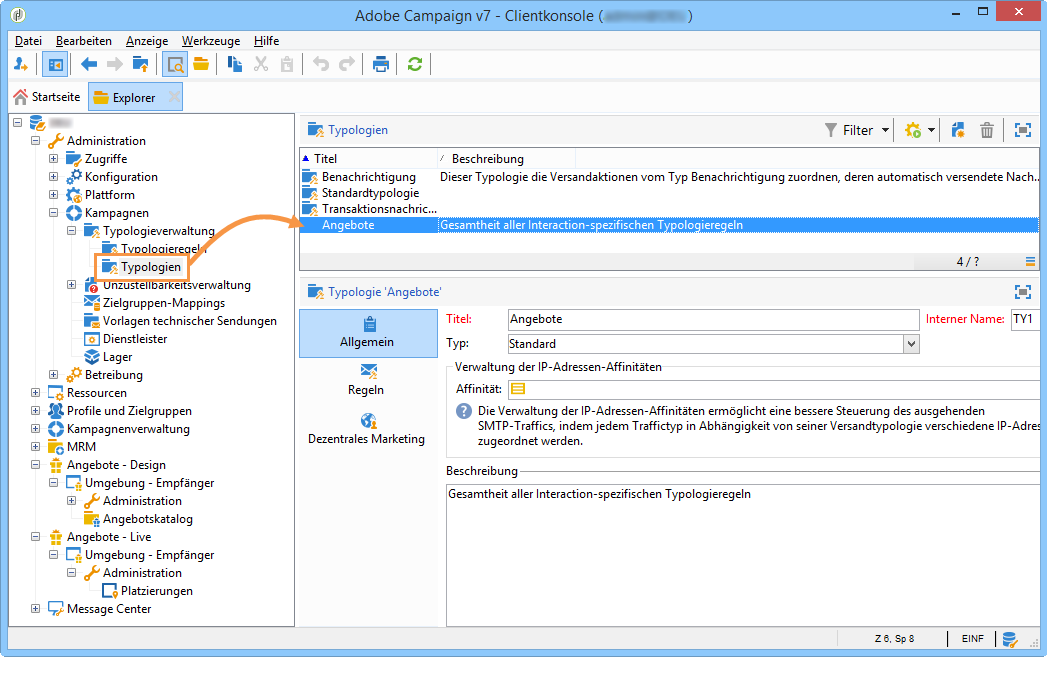Go back with the blue left arrow
1047x682 pixels.
point(89,64)
